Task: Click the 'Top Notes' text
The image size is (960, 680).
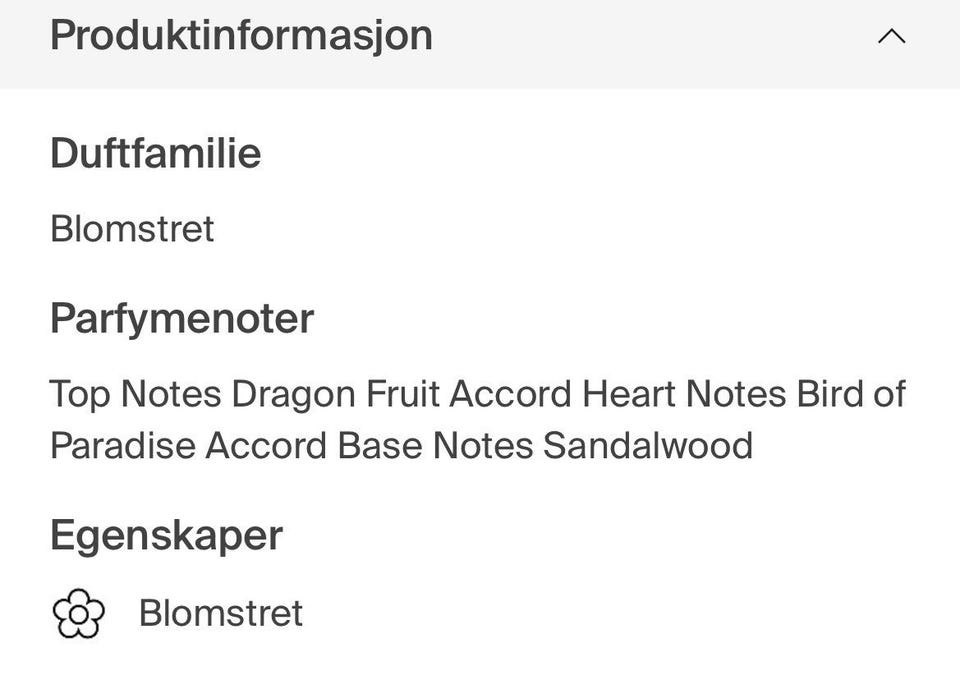Action: (135, 394)
